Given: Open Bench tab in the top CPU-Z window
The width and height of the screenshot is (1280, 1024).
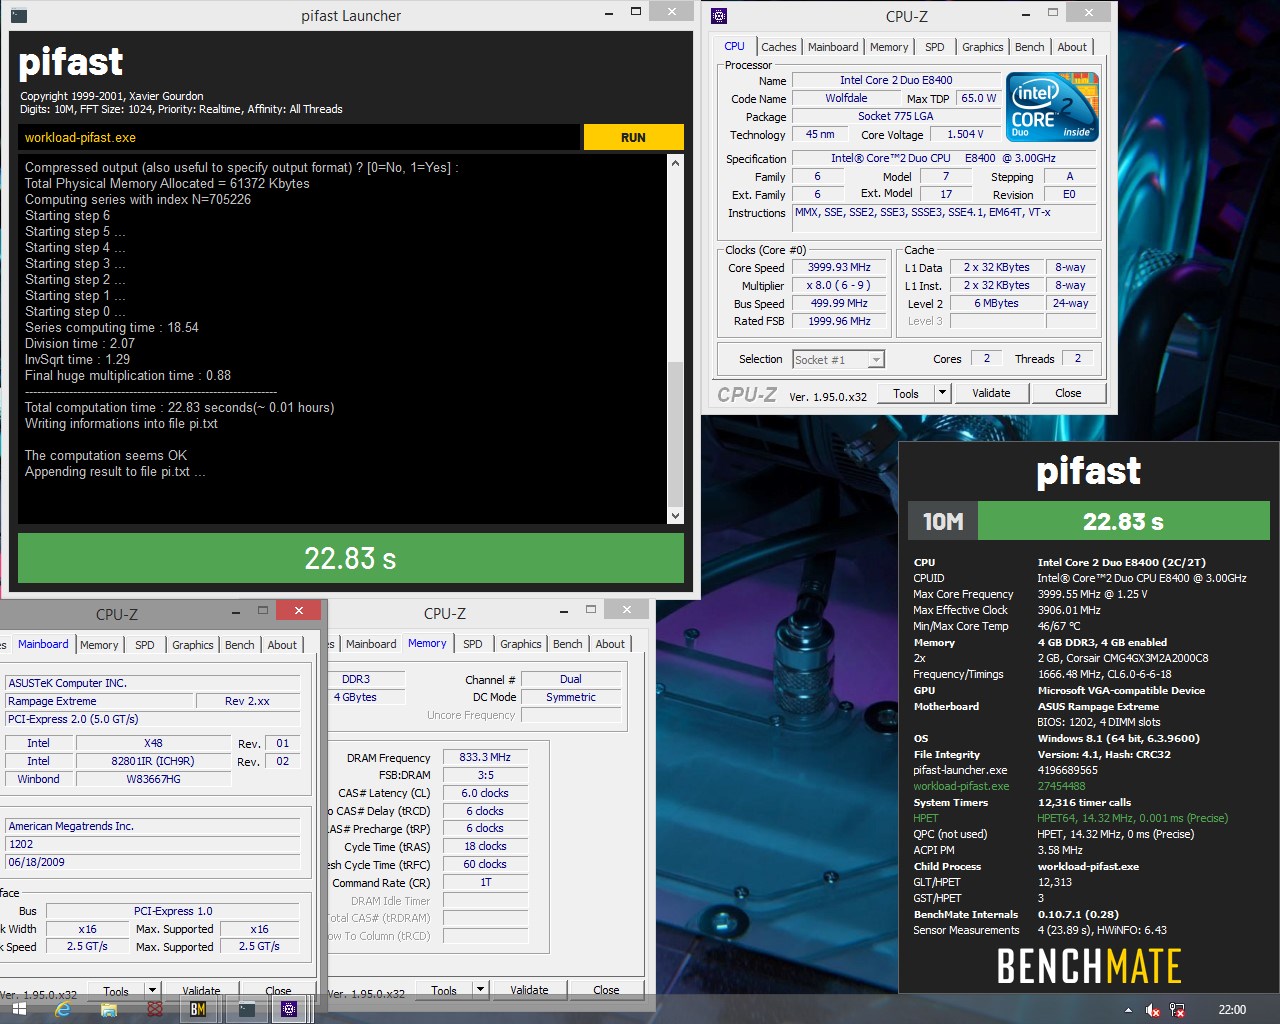Looking at the screenshot, I should [x=1029, y=47].
